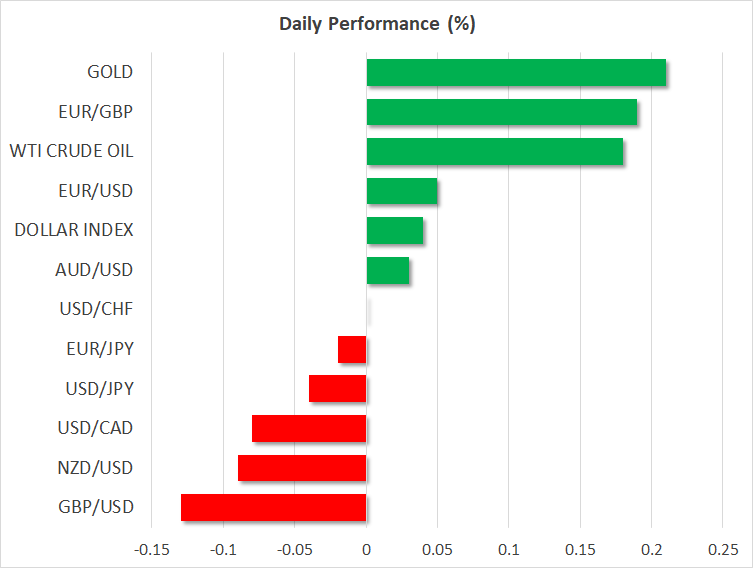The height and width of the screenshot is (568, 753).
Task: Select the red EUR/JPY bar
Action: (352, 349)
